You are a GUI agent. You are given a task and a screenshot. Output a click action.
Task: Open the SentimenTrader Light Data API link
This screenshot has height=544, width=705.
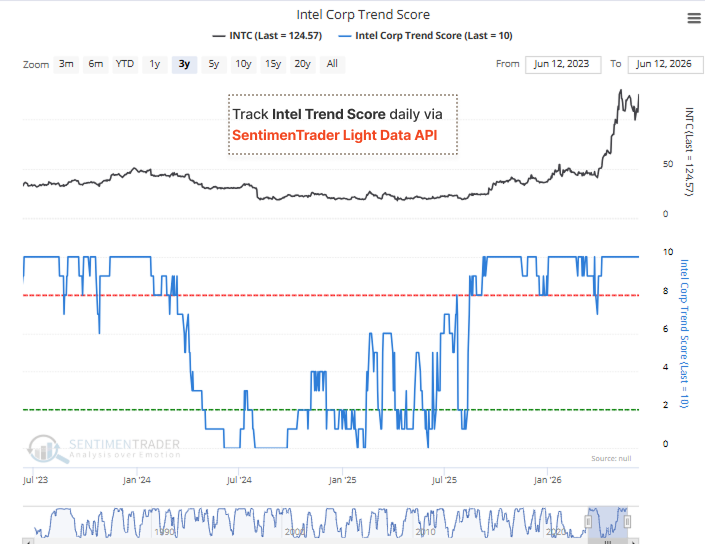pyautogui.click(x=335, y=135)
